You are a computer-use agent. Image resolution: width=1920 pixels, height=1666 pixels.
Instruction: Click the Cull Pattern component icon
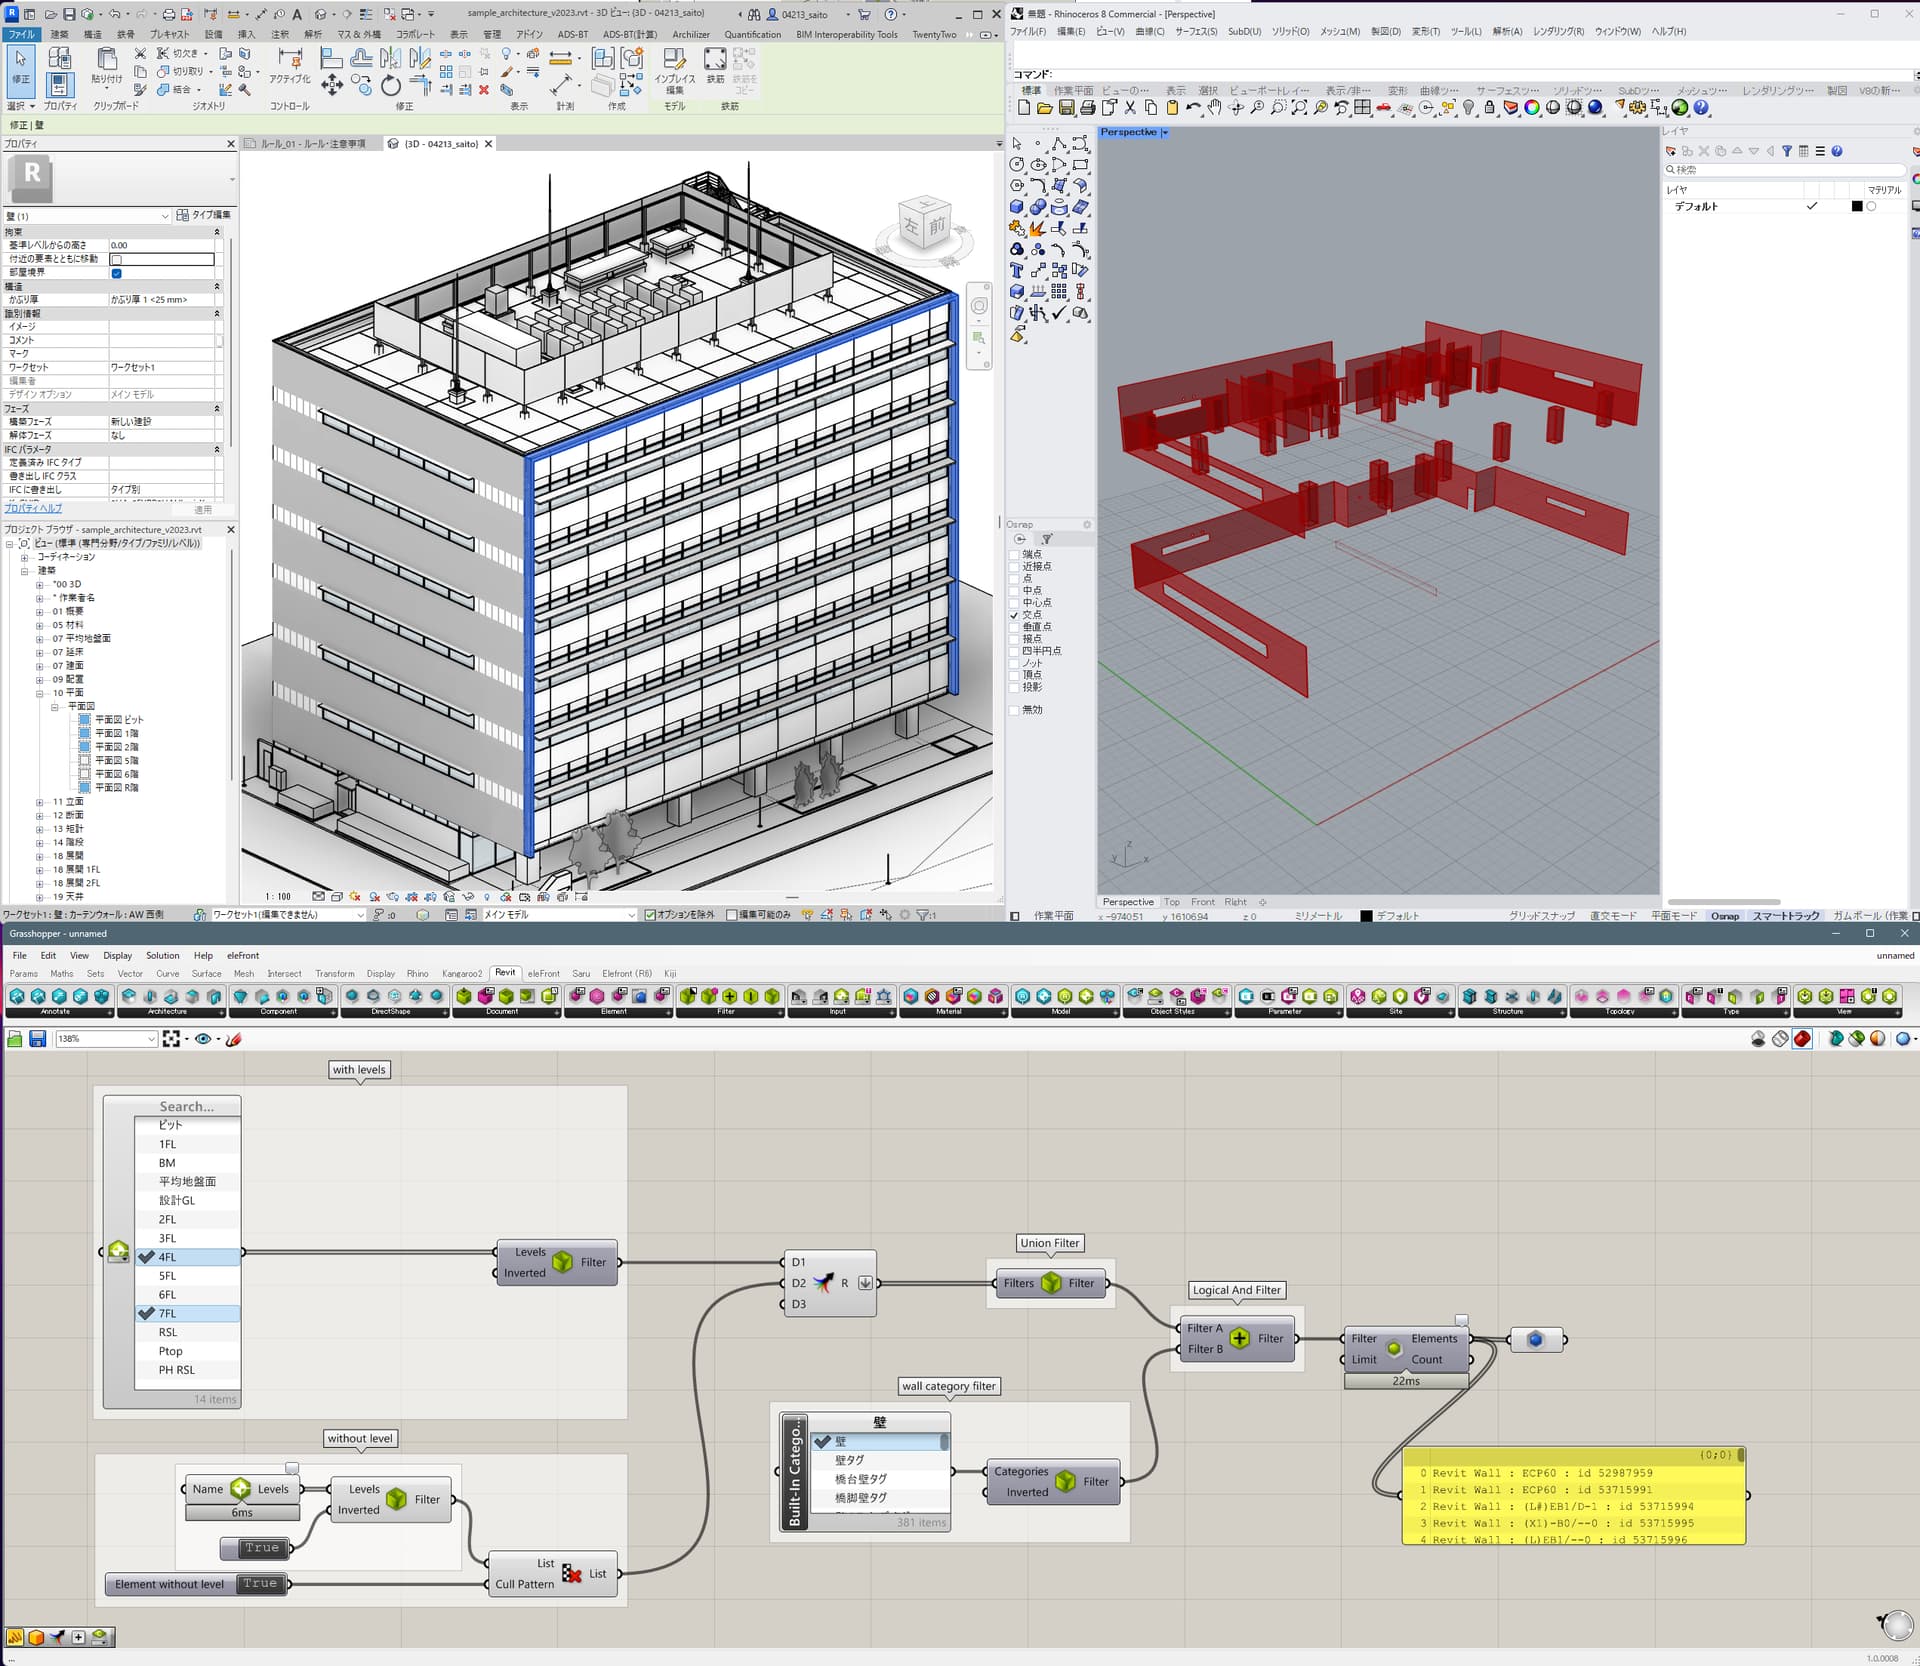pyautogui.click(x=572, y=1573)
